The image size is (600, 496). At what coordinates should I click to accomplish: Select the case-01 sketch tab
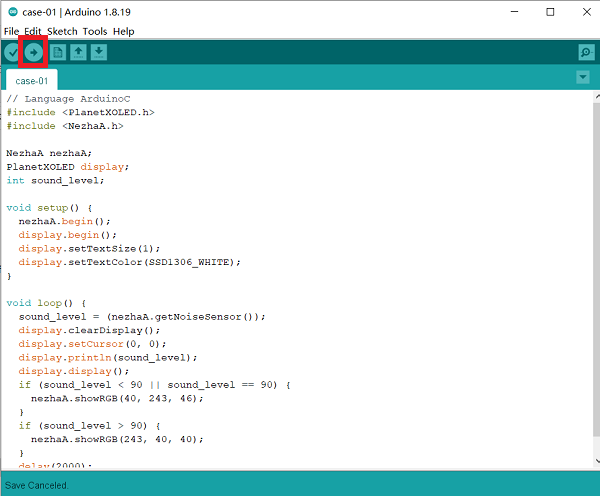[x=32, y=81]
